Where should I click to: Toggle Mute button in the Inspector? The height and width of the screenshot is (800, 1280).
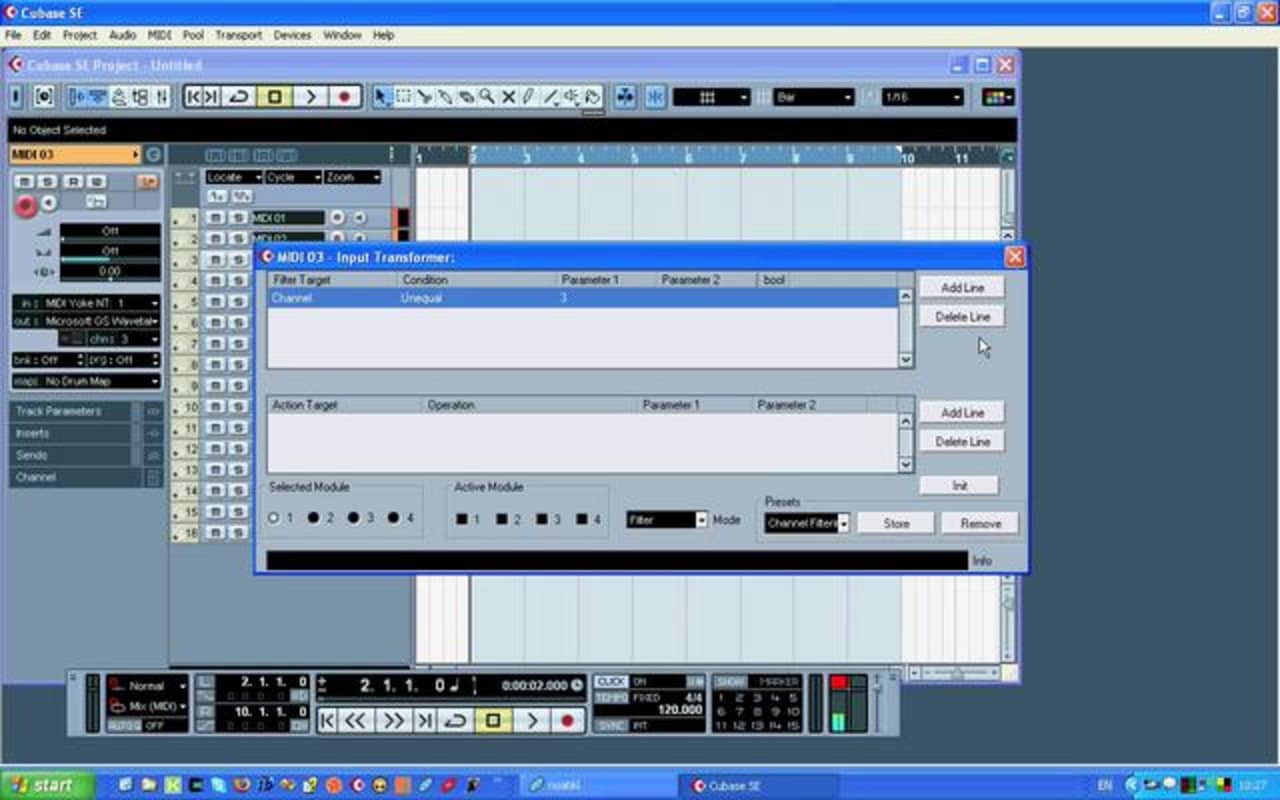point(23,181)
